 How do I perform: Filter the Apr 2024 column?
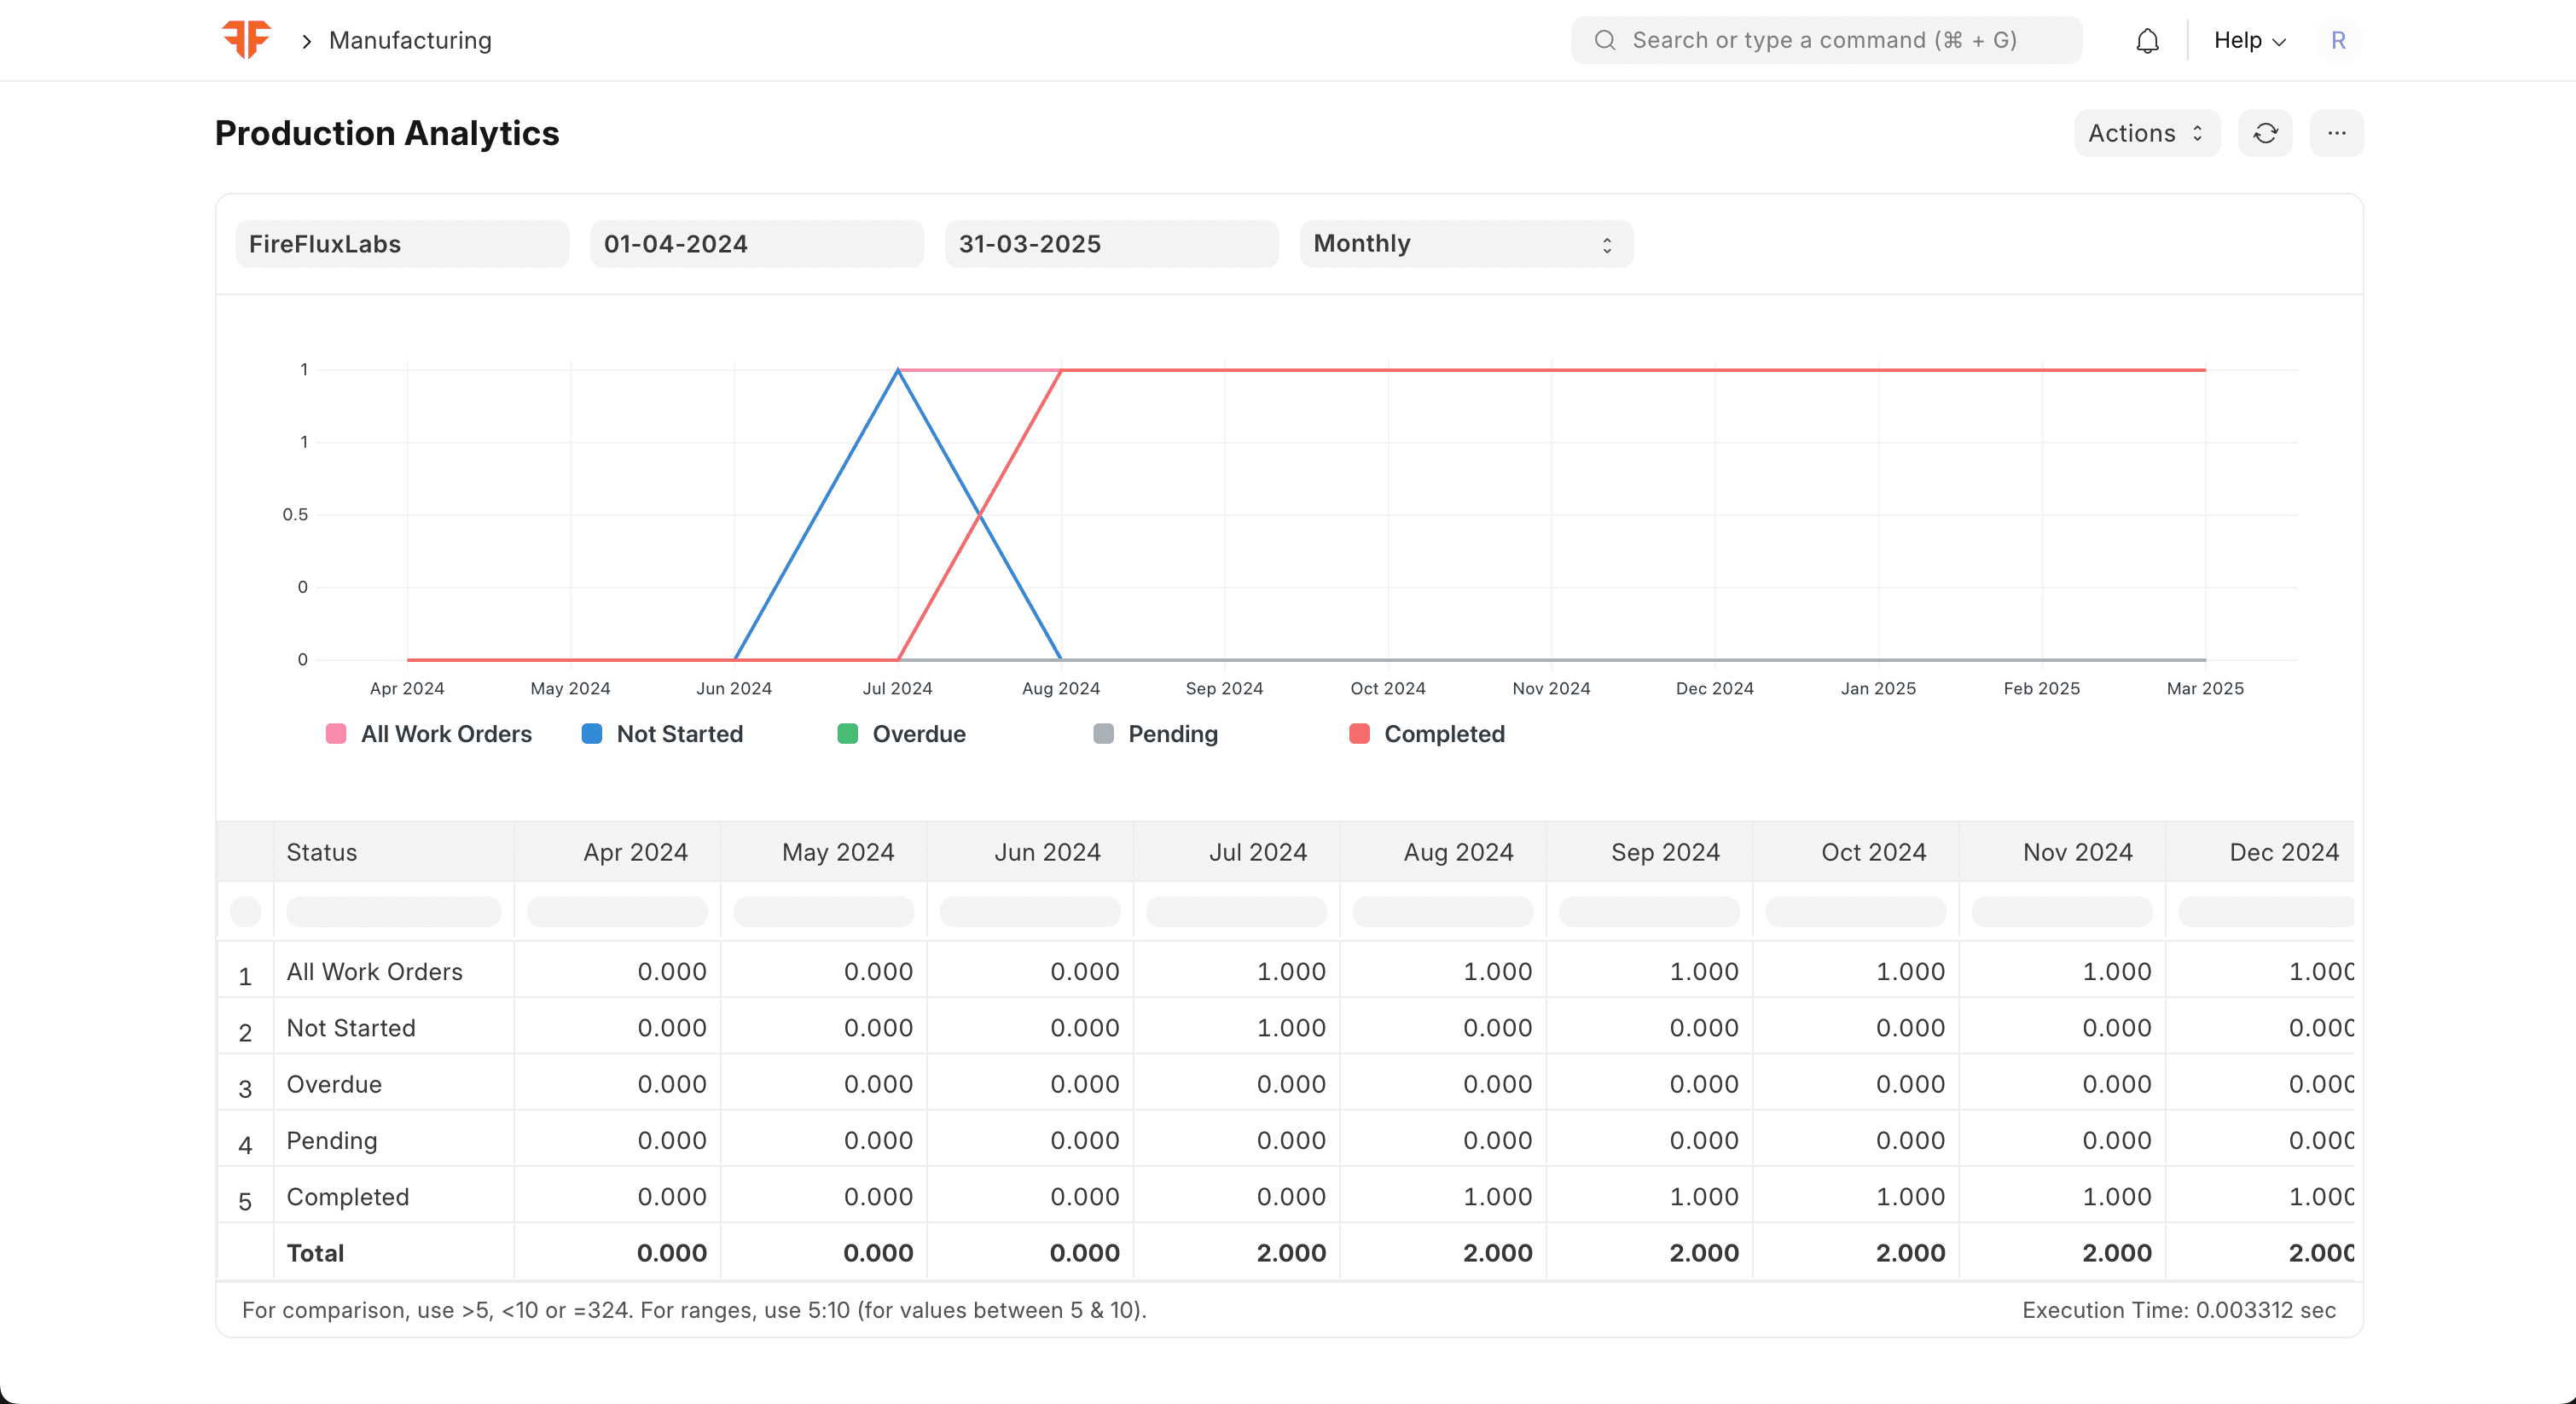point(617,911)
